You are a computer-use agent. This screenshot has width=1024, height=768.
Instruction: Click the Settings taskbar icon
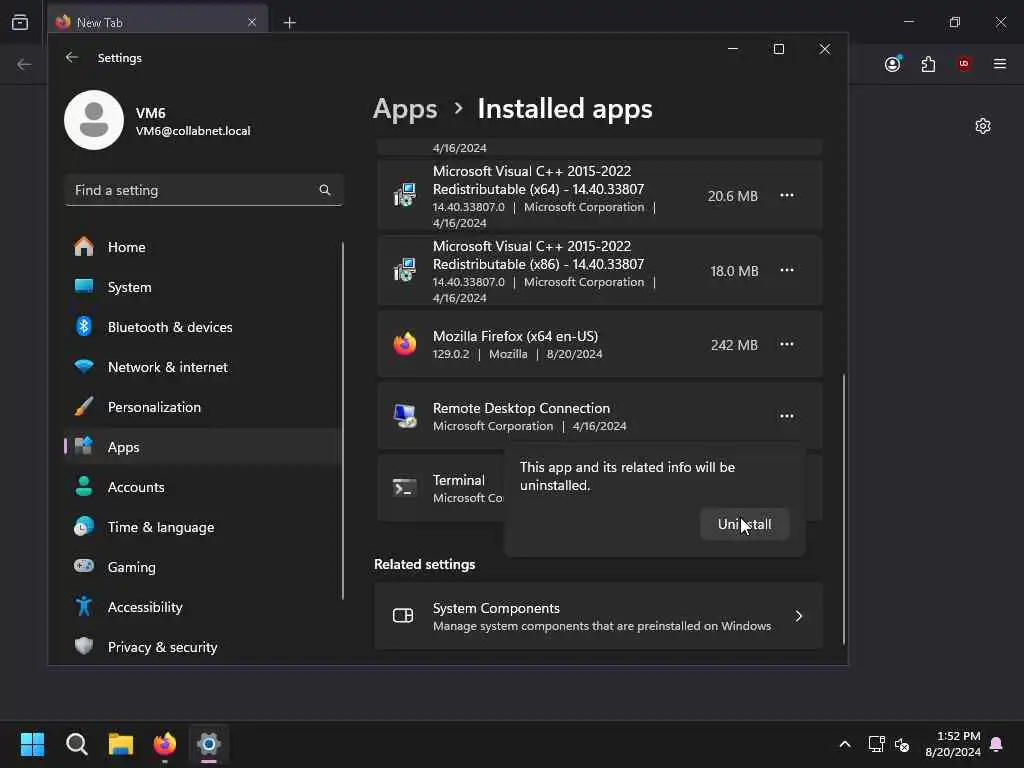click(x=209, y=744)
